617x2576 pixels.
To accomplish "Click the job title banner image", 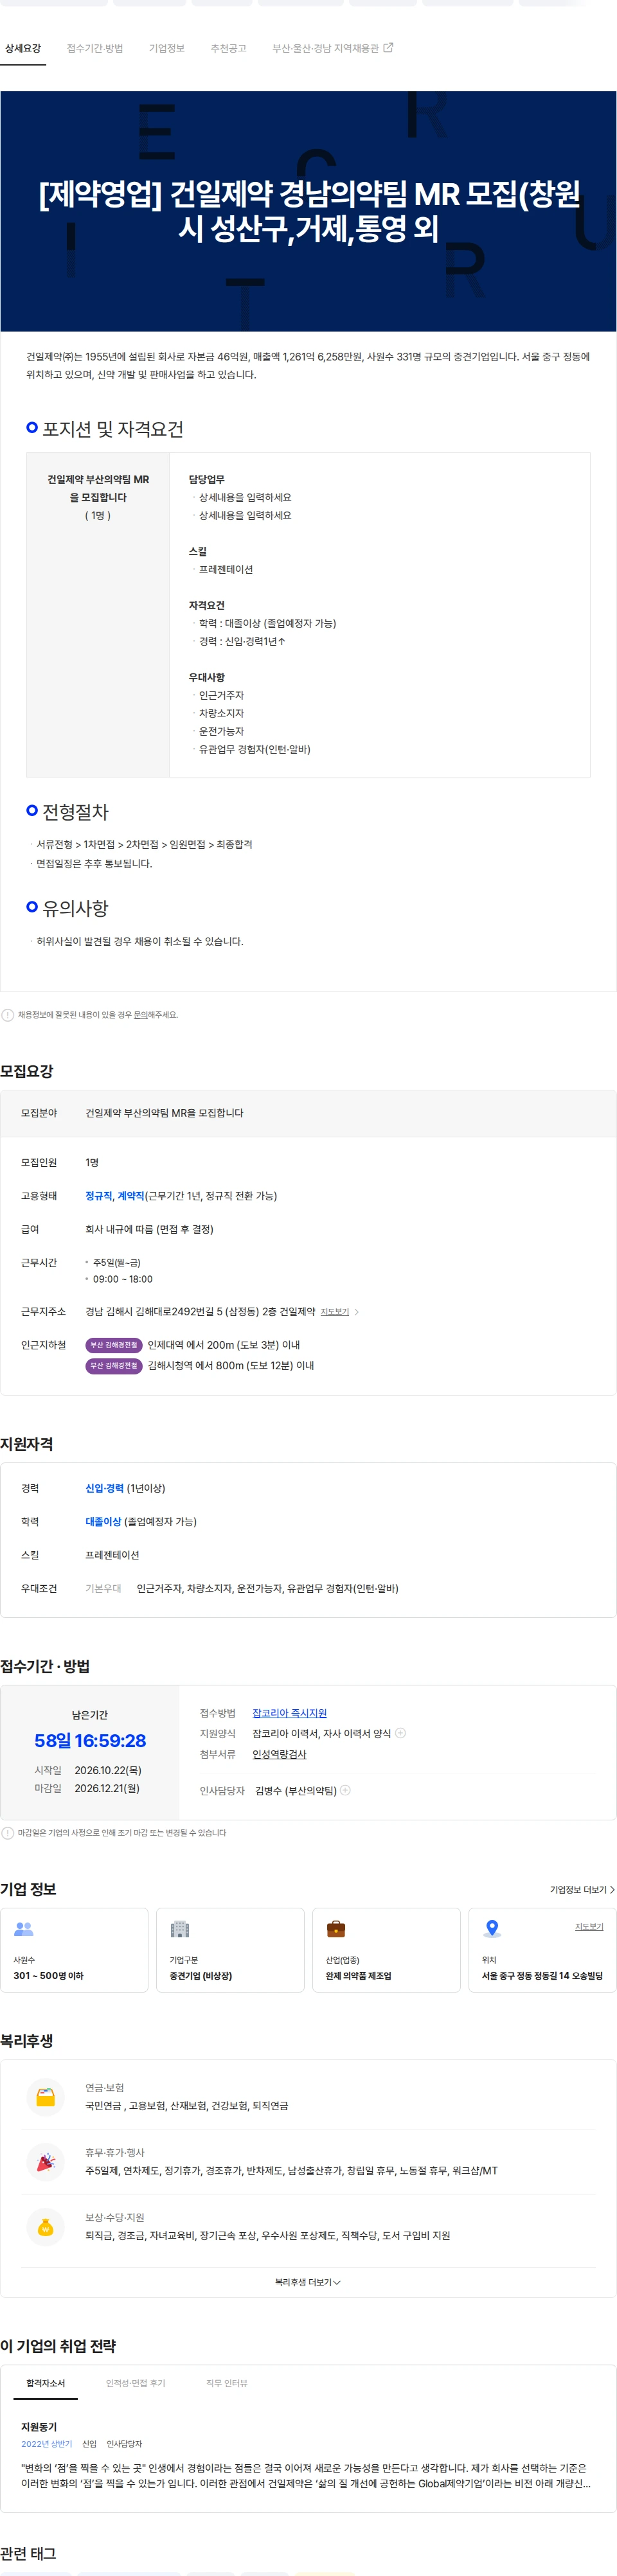I will pyautogui.click(x=308, y=211).
